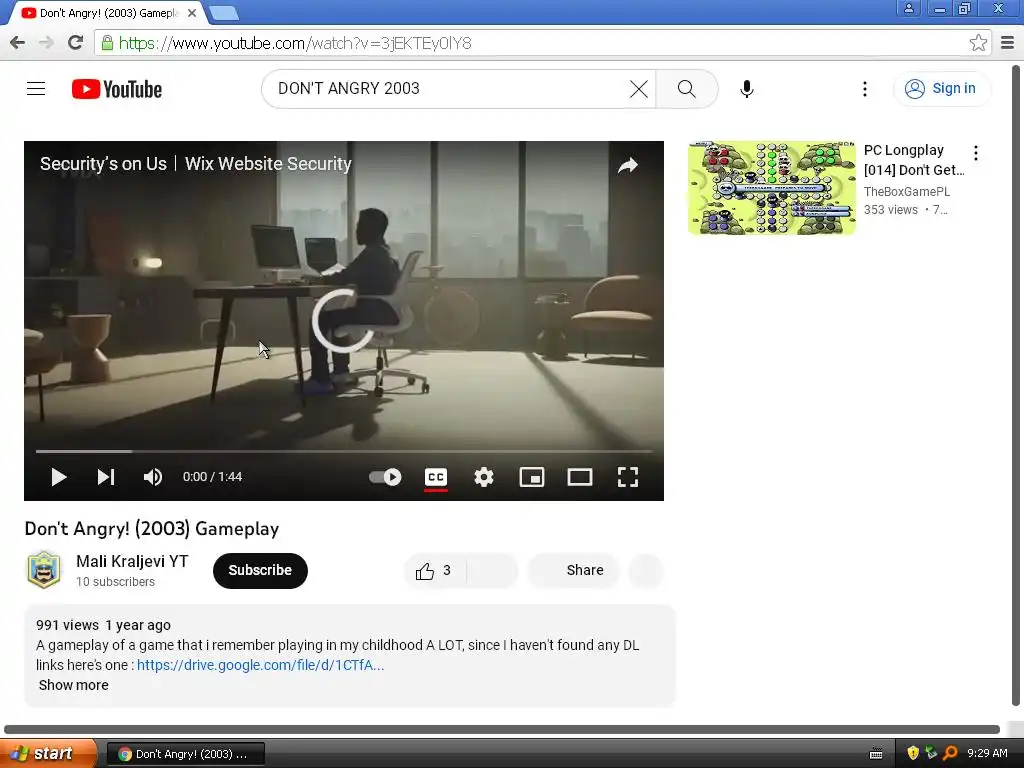Open Chrome menu

(x=1007, y=43)
